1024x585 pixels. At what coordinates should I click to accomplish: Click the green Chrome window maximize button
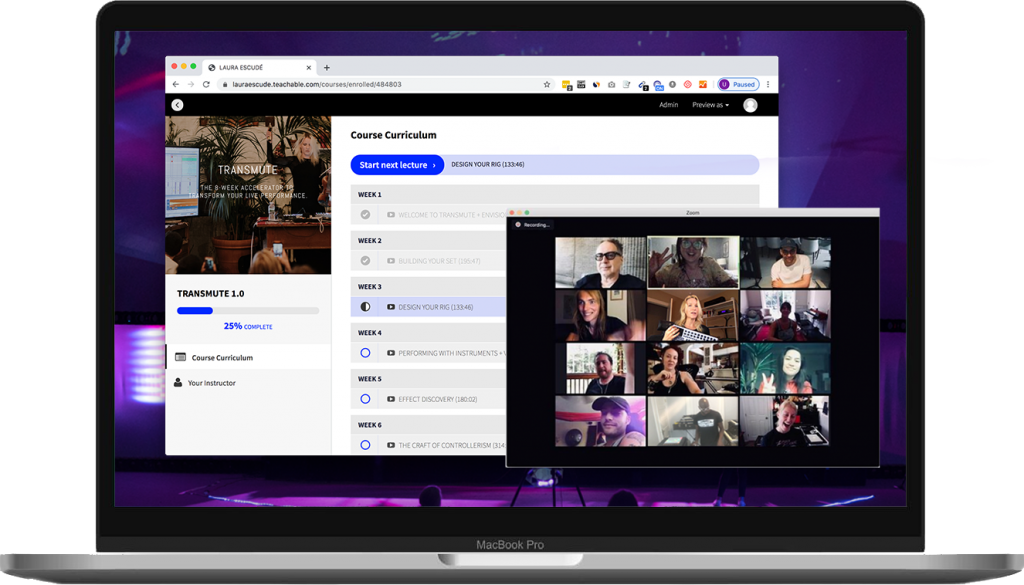coord(193,67)
